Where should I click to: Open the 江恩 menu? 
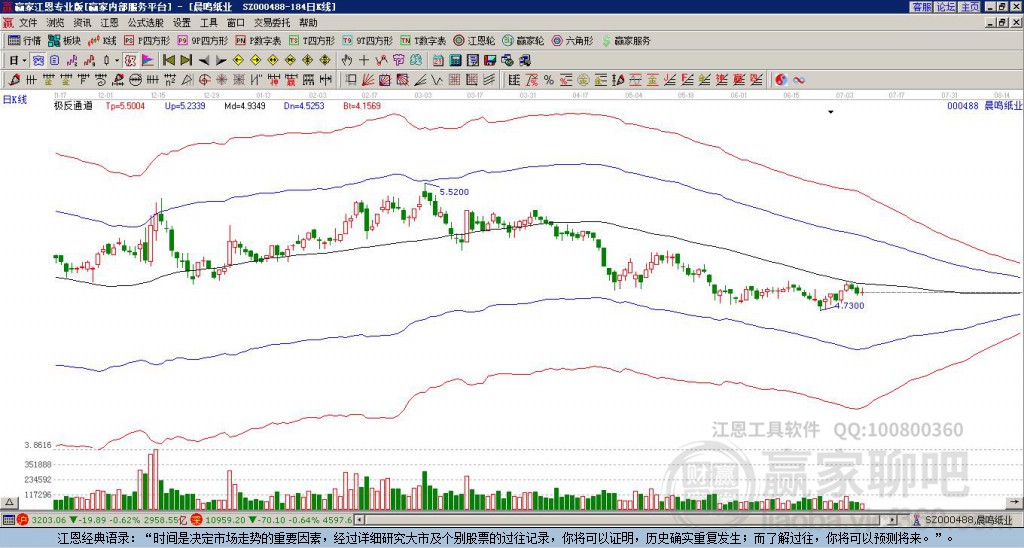tap(109, 23)
